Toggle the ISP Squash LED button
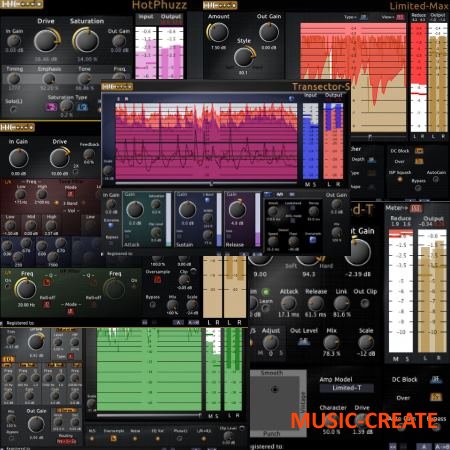Image resolution: width=450 pixels, height=450 pixels. [x=399, y=179]
